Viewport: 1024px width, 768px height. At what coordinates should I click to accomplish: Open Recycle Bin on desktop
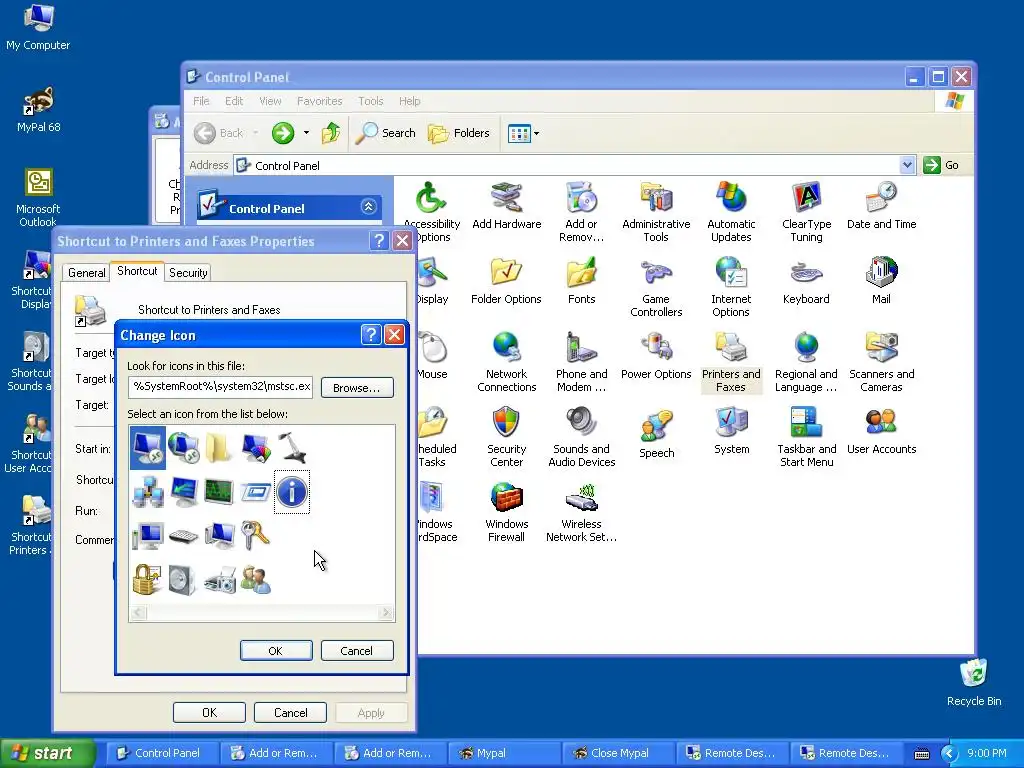tap(974, 683)
